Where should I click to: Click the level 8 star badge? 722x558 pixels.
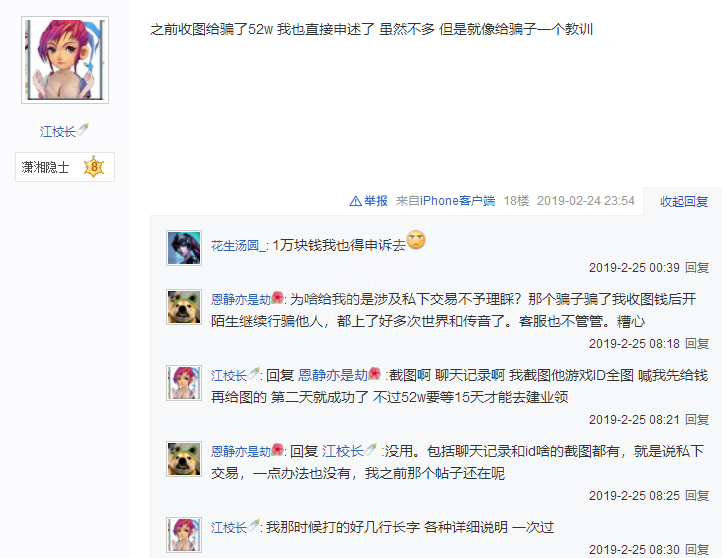pyautogui.click(x=94, y=167)
